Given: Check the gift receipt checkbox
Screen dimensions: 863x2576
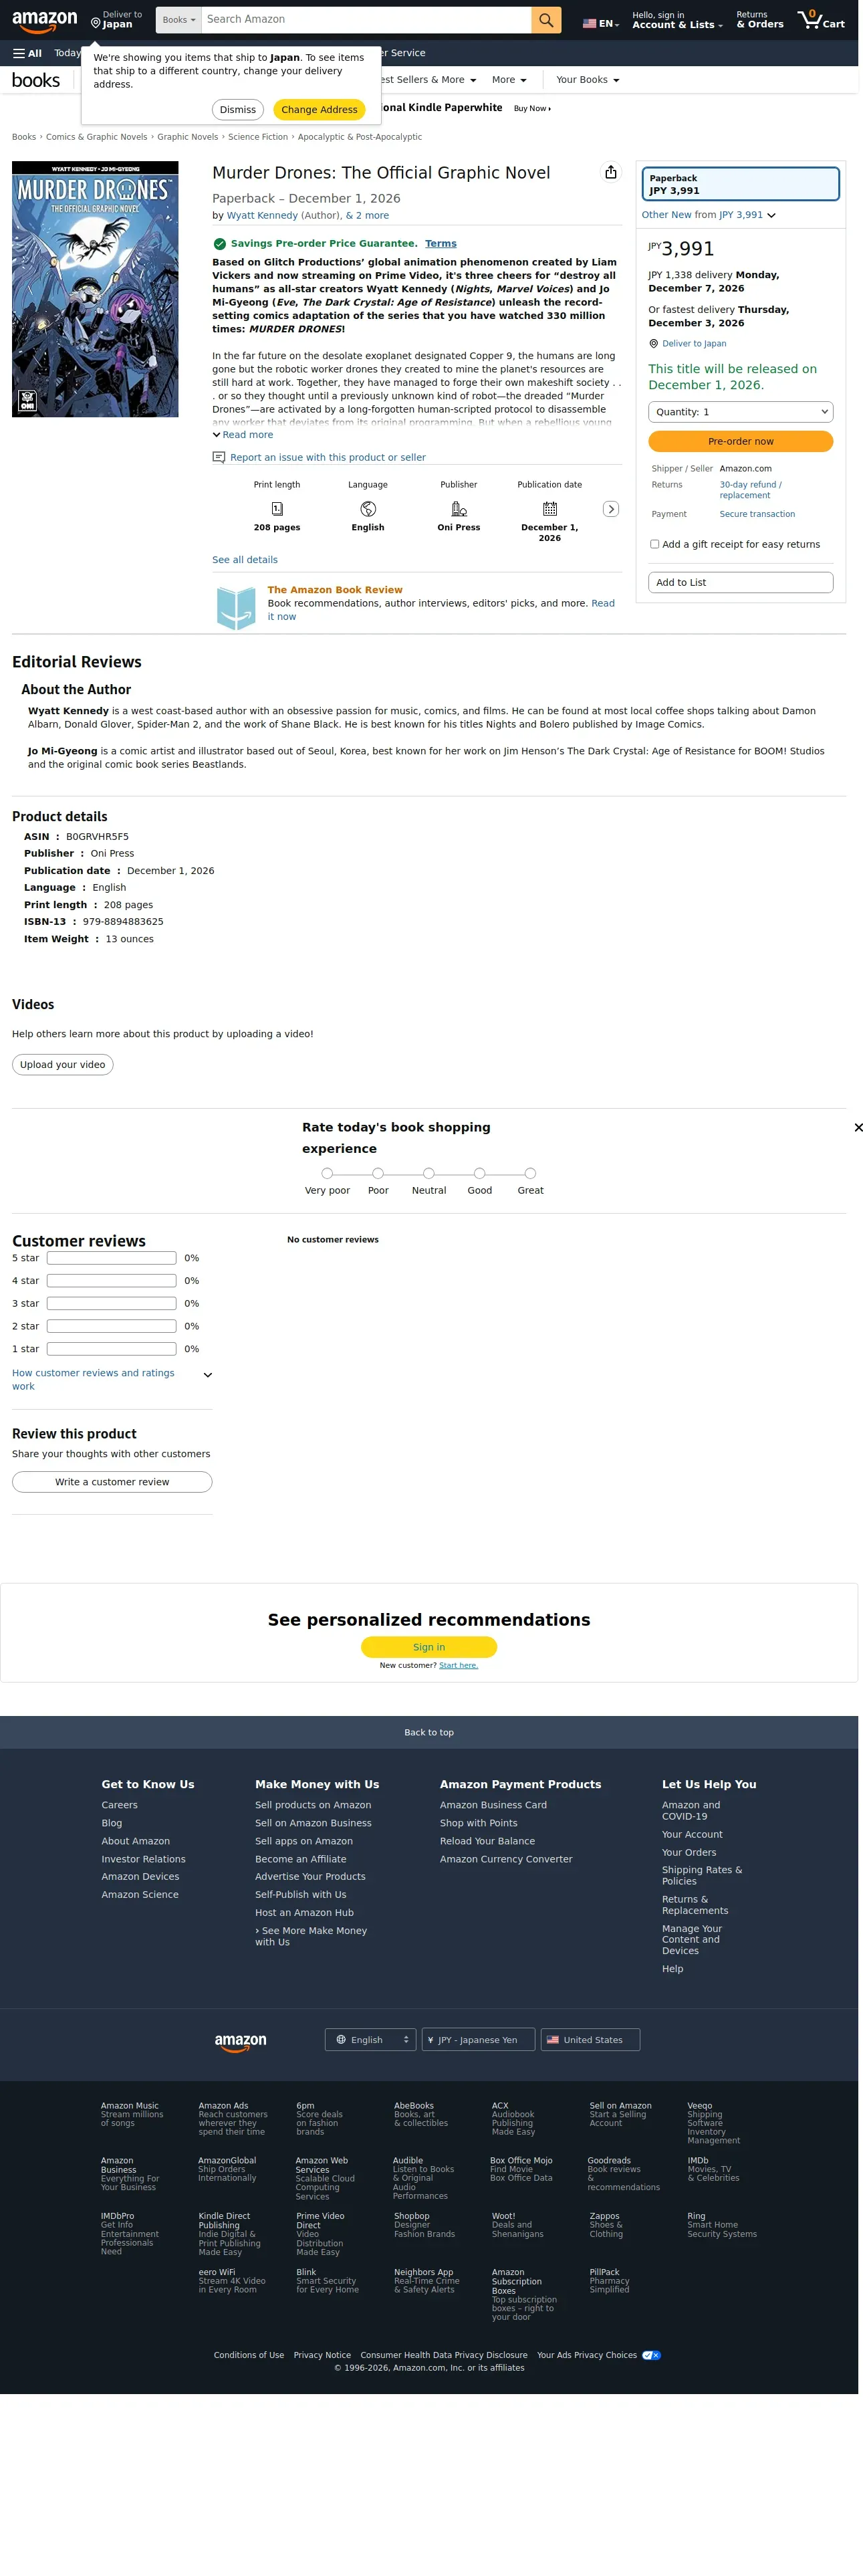Looking at the screenshot, I should 654,544.
